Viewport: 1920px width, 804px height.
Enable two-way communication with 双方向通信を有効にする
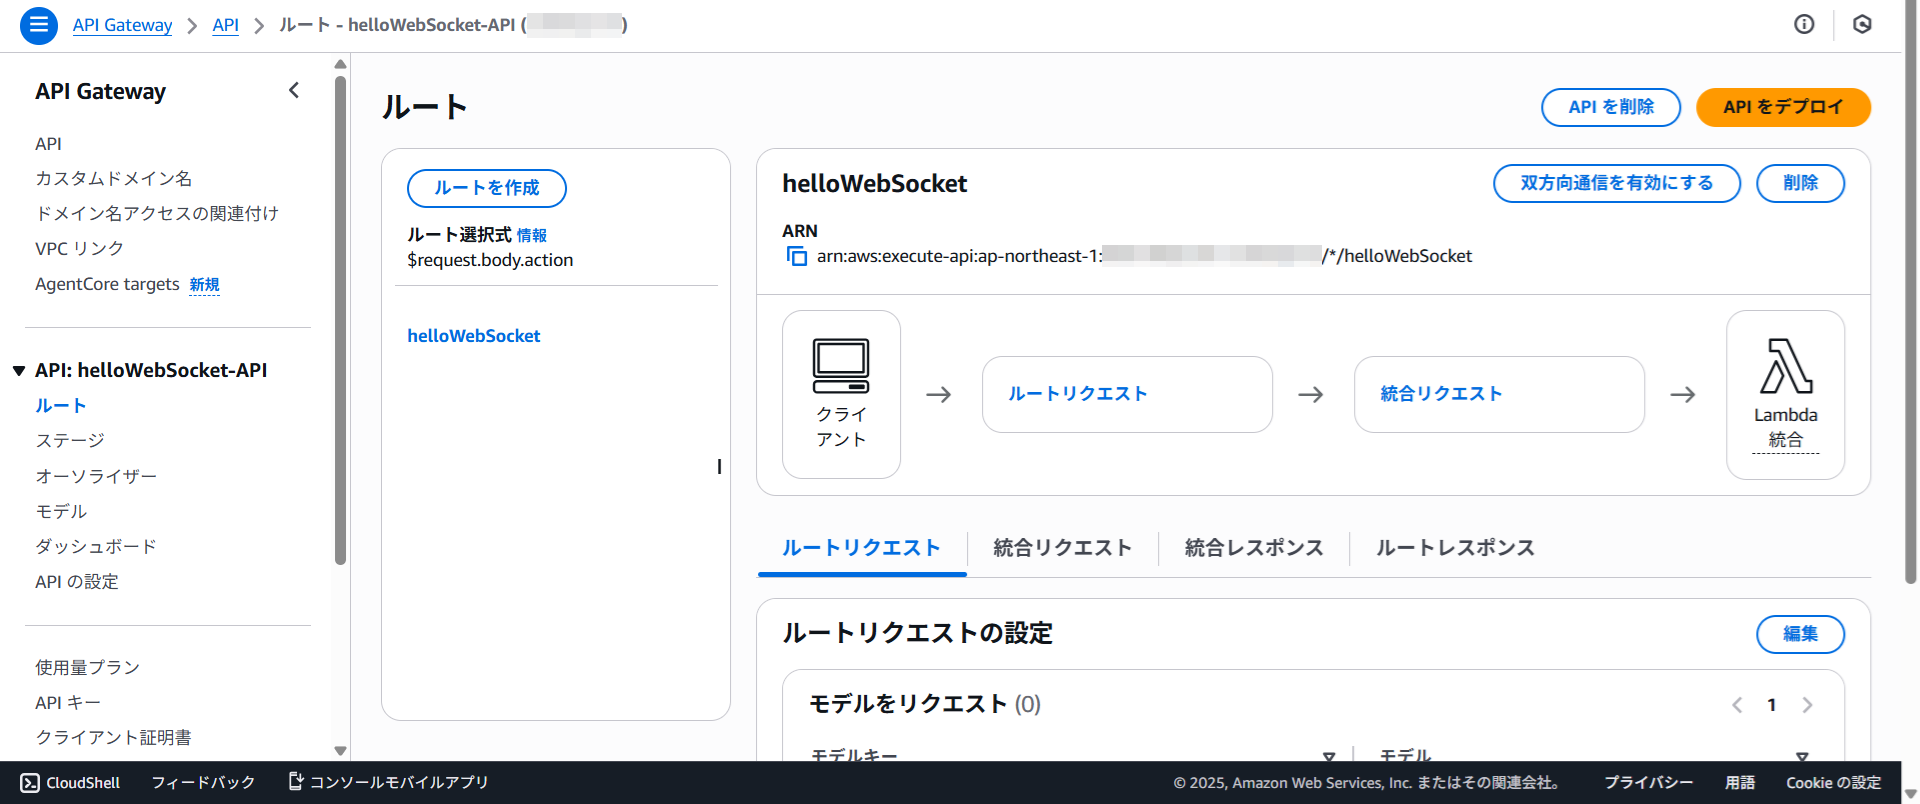click(1616, 183)
